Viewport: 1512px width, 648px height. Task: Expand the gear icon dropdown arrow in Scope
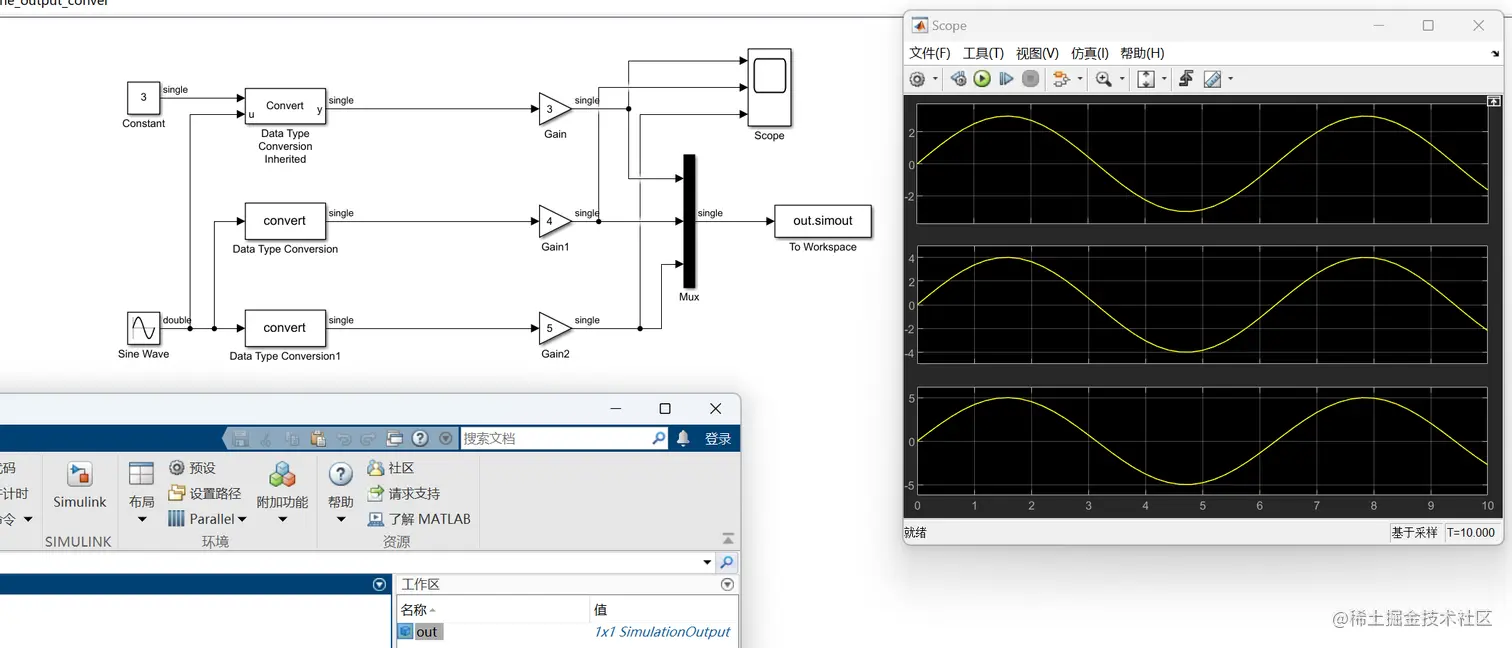click(935, 79)
